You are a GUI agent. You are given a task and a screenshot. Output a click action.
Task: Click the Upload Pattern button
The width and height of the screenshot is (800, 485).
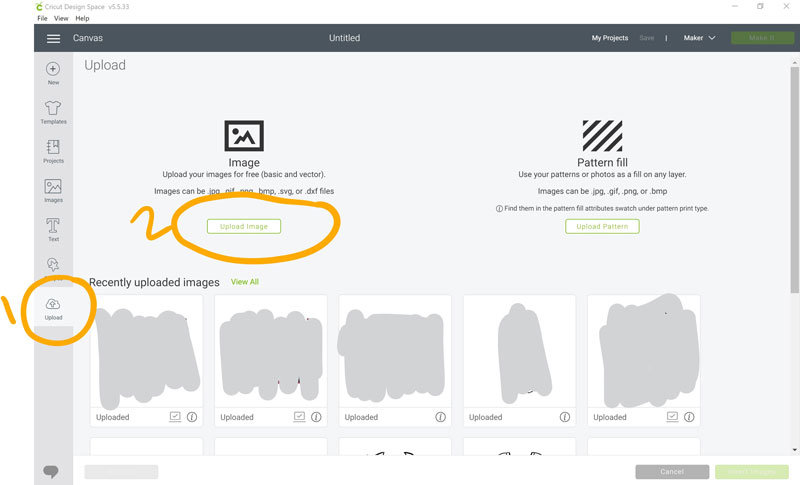point(602,226)
